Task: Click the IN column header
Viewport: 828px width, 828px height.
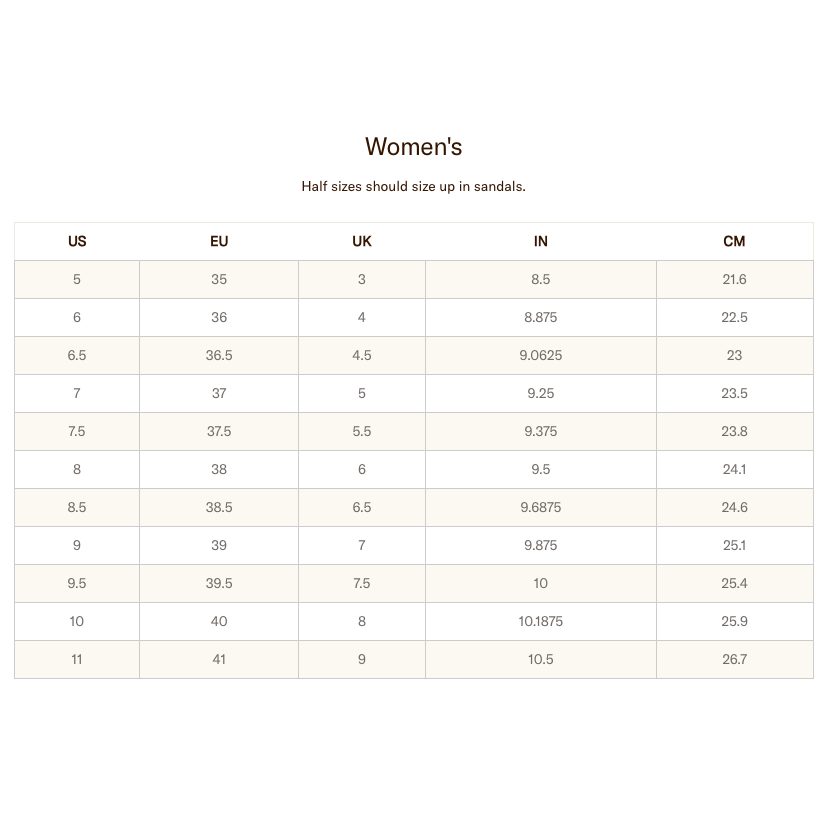Action: point(541,241)
